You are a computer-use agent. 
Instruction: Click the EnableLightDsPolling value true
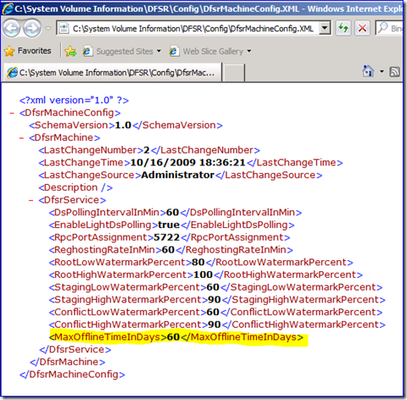tap(169, 225)
